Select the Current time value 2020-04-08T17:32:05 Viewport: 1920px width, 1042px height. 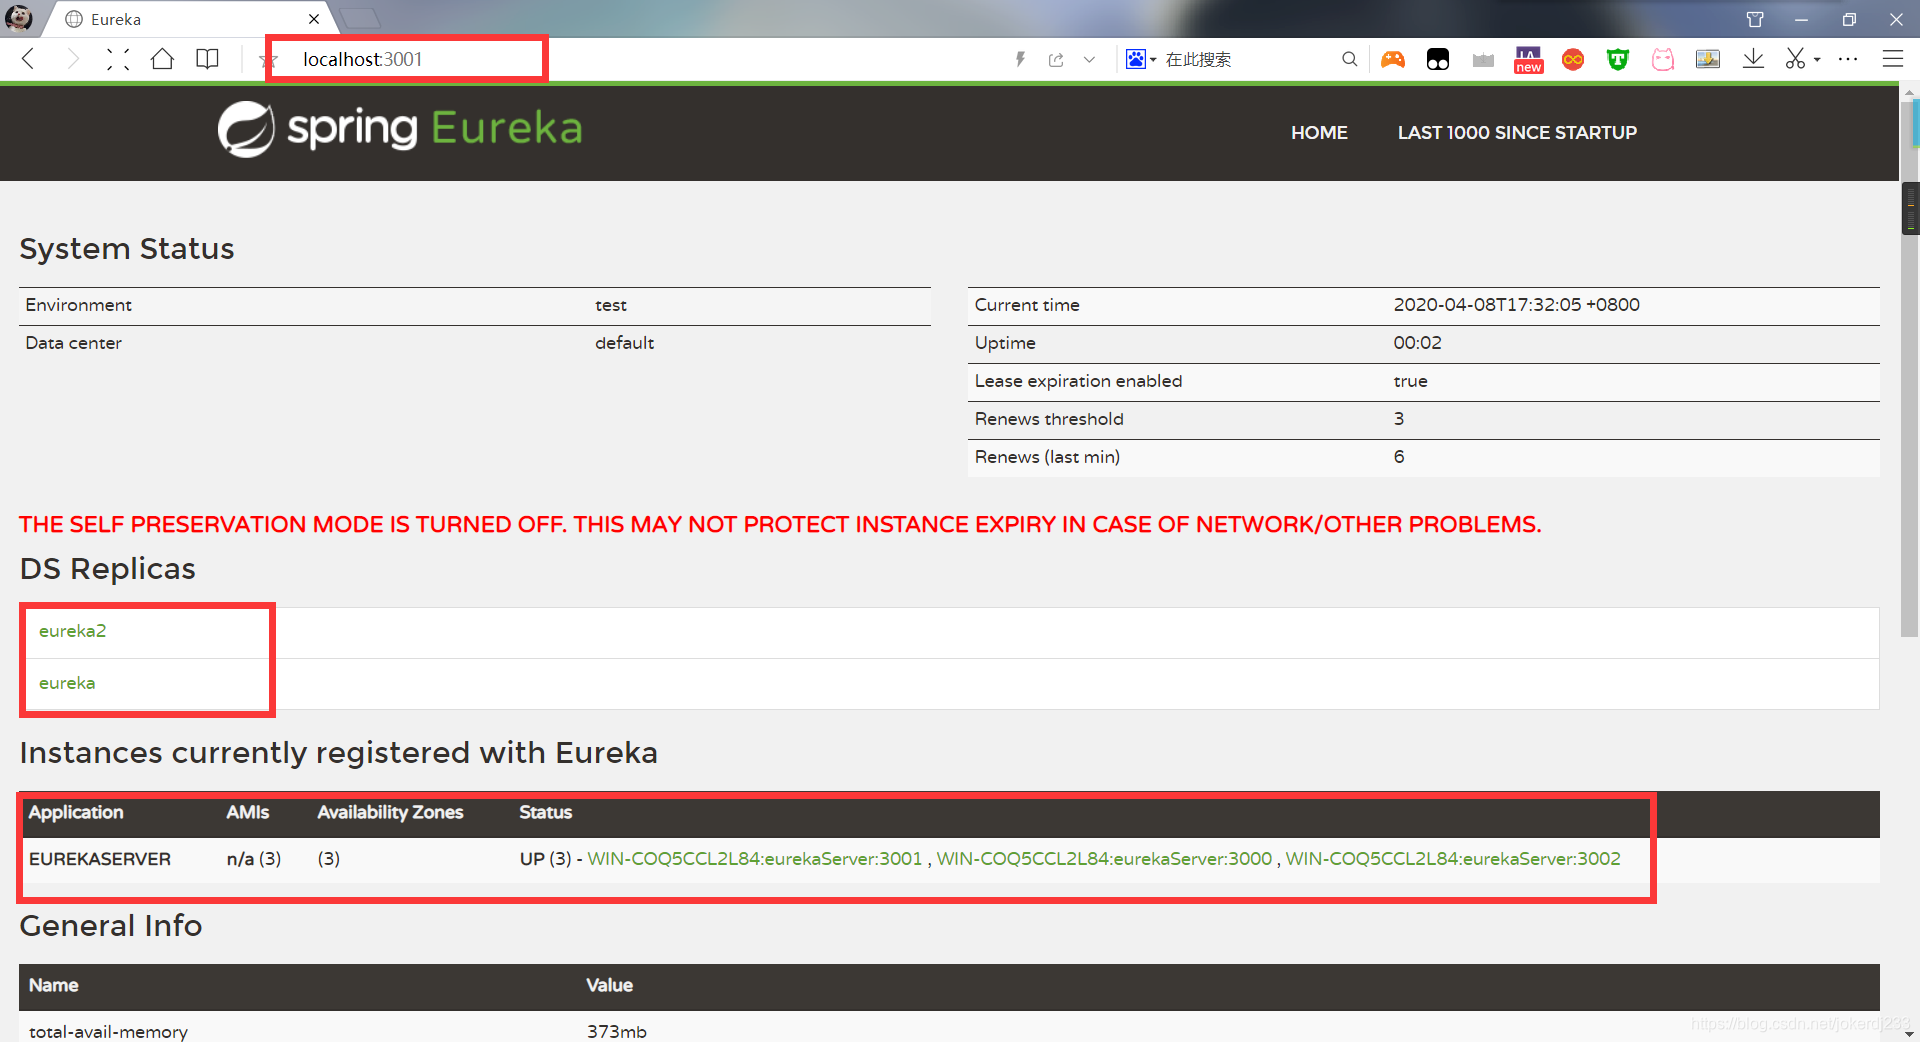pos(1517,305)
